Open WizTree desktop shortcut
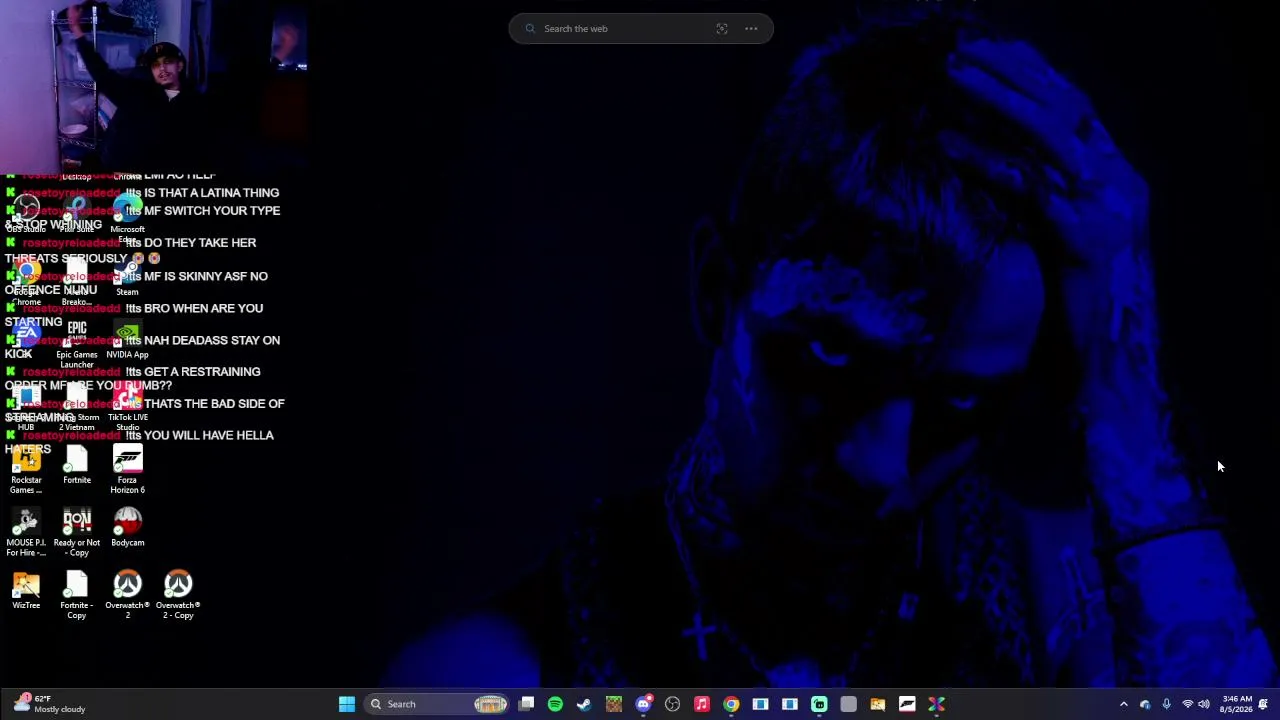The image size is (1280, 720). tap(26, 591)
